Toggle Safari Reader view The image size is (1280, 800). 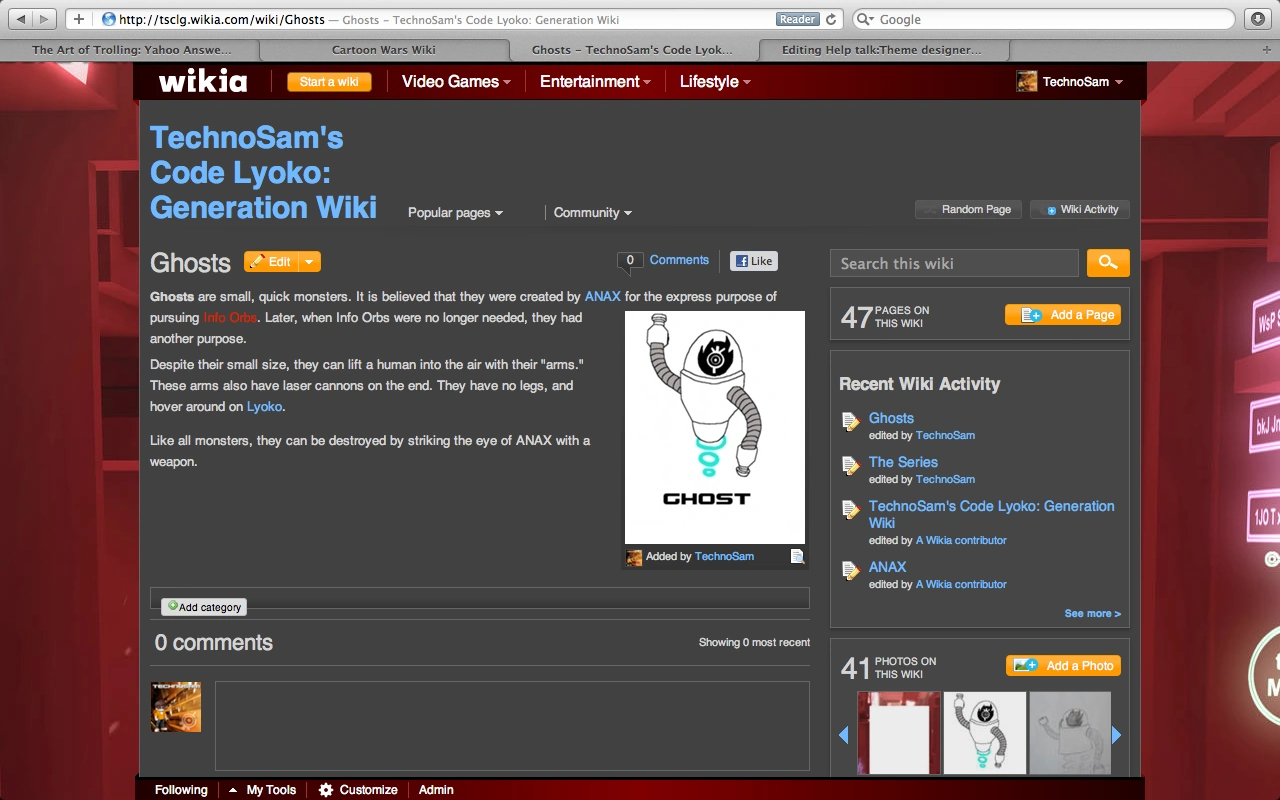(797, 19)
